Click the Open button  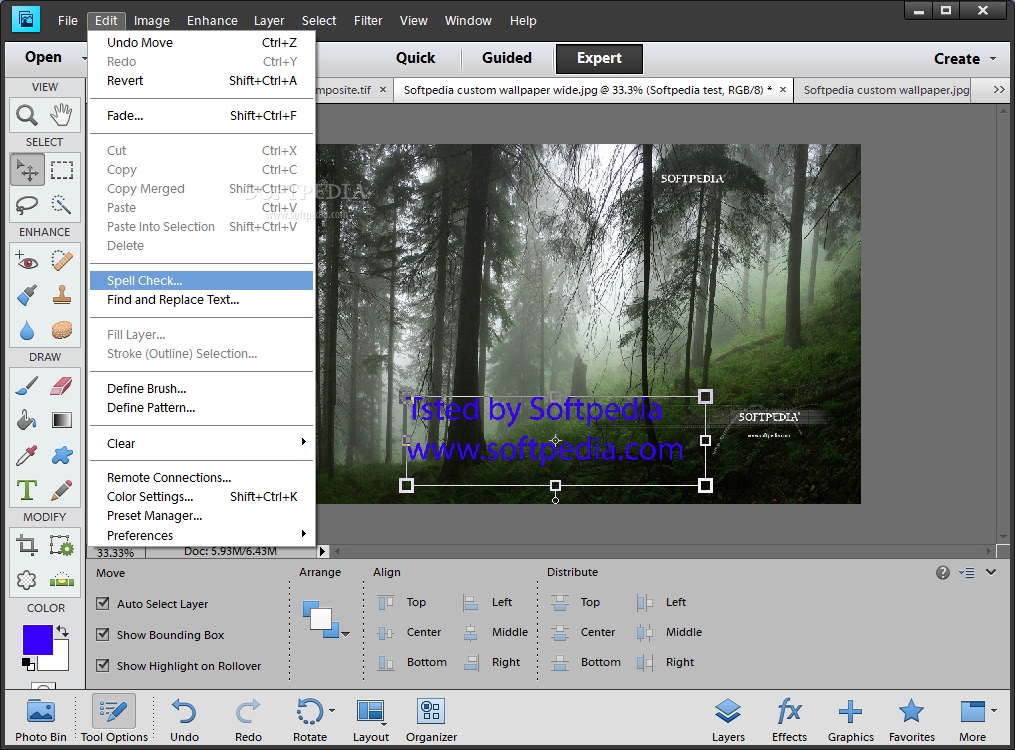click(43, 57)
